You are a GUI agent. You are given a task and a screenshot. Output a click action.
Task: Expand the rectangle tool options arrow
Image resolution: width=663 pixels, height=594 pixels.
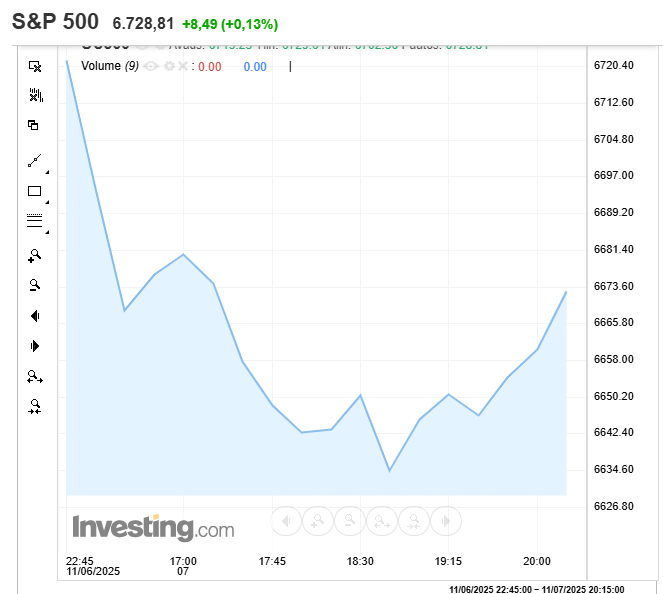pyautogui.click(x=47, y=202)
